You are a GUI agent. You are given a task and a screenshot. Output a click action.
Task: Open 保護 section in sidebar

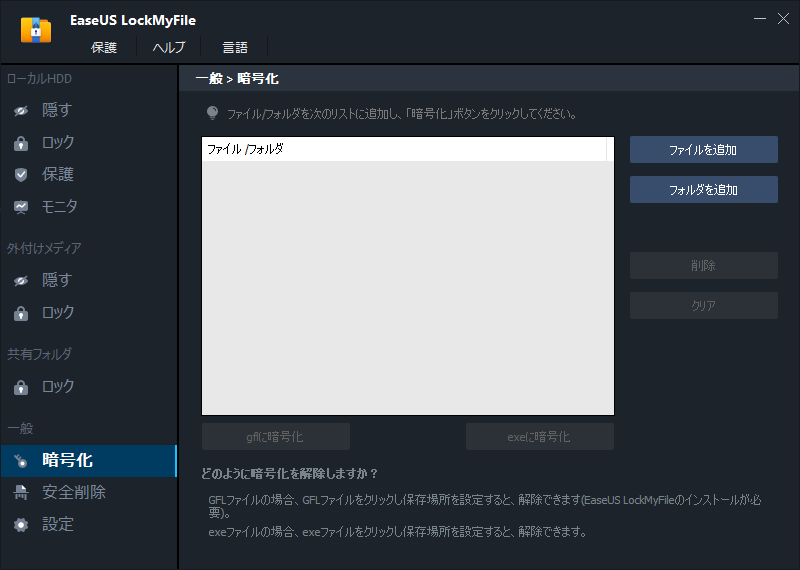coord(89,175)
